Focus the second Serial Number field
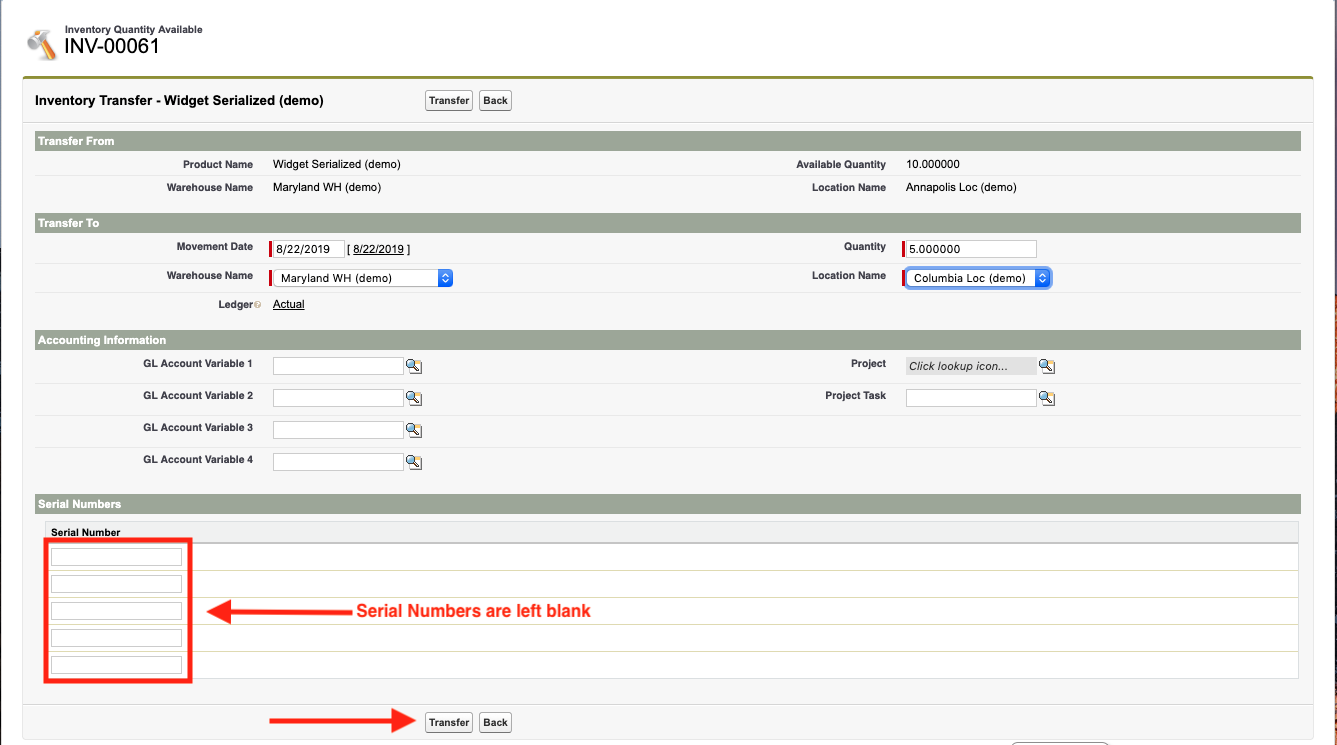This screenshot has height=745, width=1337. coord(116,584)
